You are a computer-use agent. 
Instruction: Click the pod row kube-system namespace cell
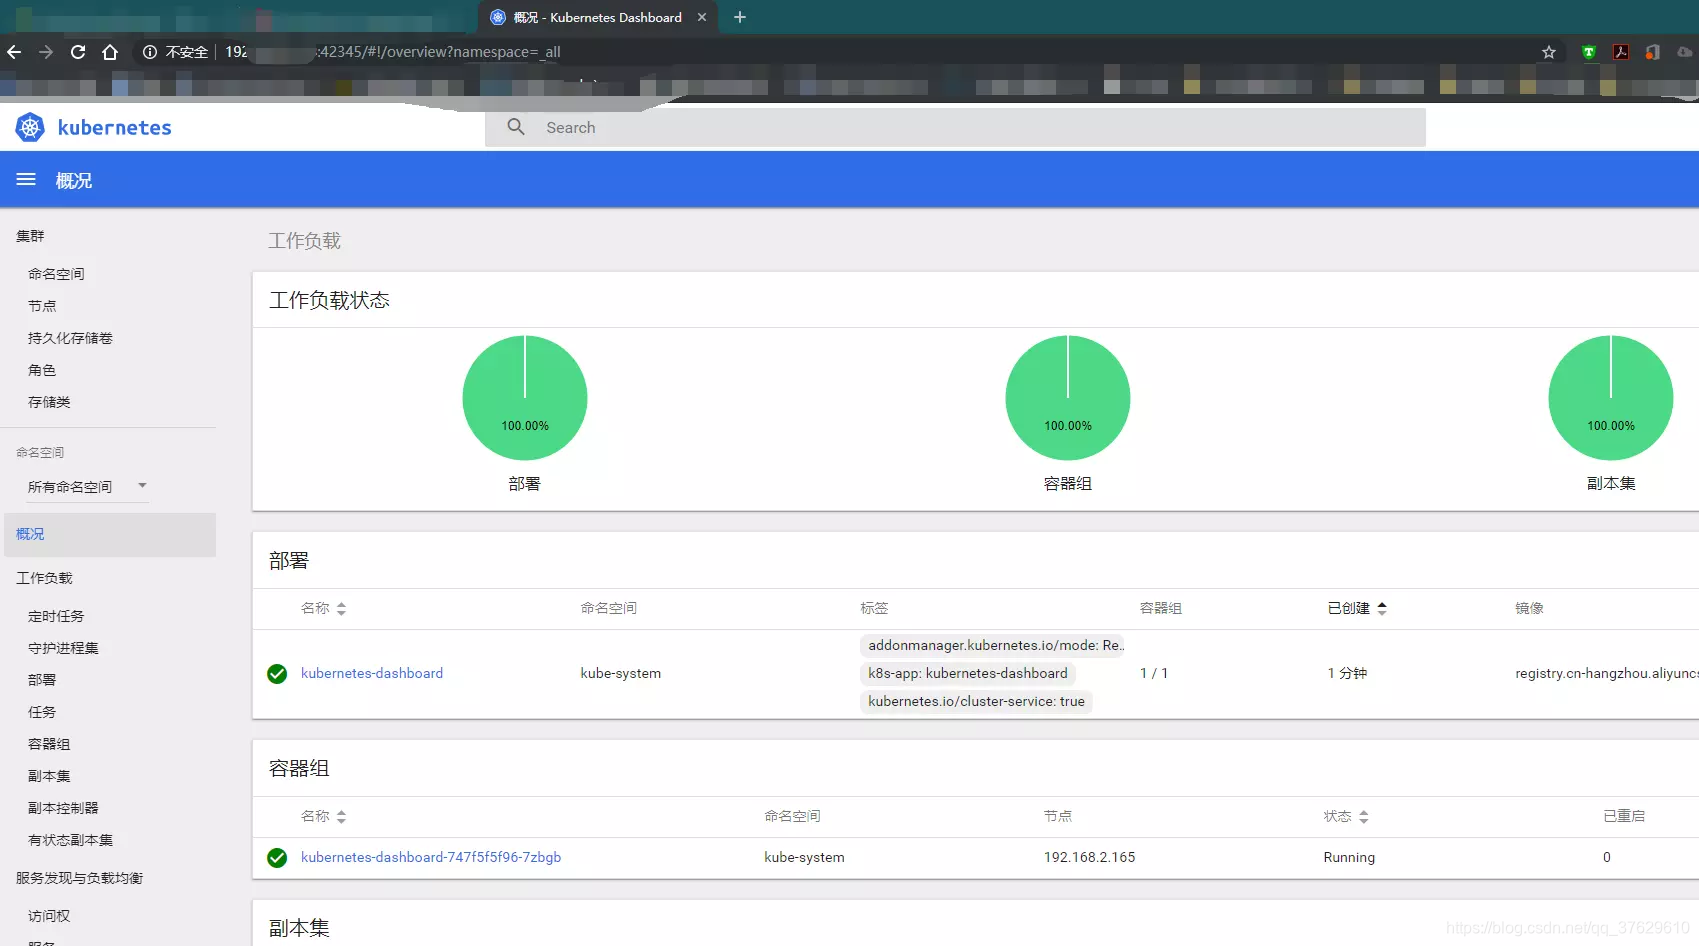(804, 858)
